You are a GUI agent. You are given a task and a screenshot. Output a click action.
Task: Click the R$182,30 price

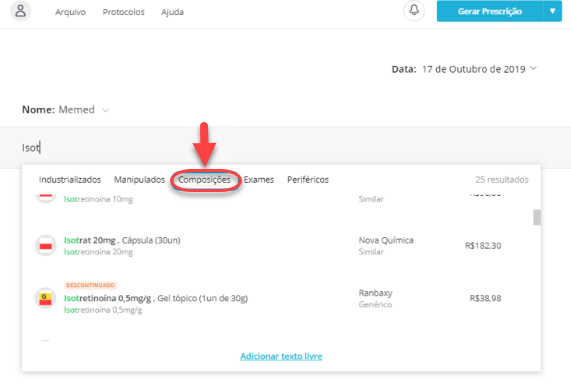coord(483,246)
